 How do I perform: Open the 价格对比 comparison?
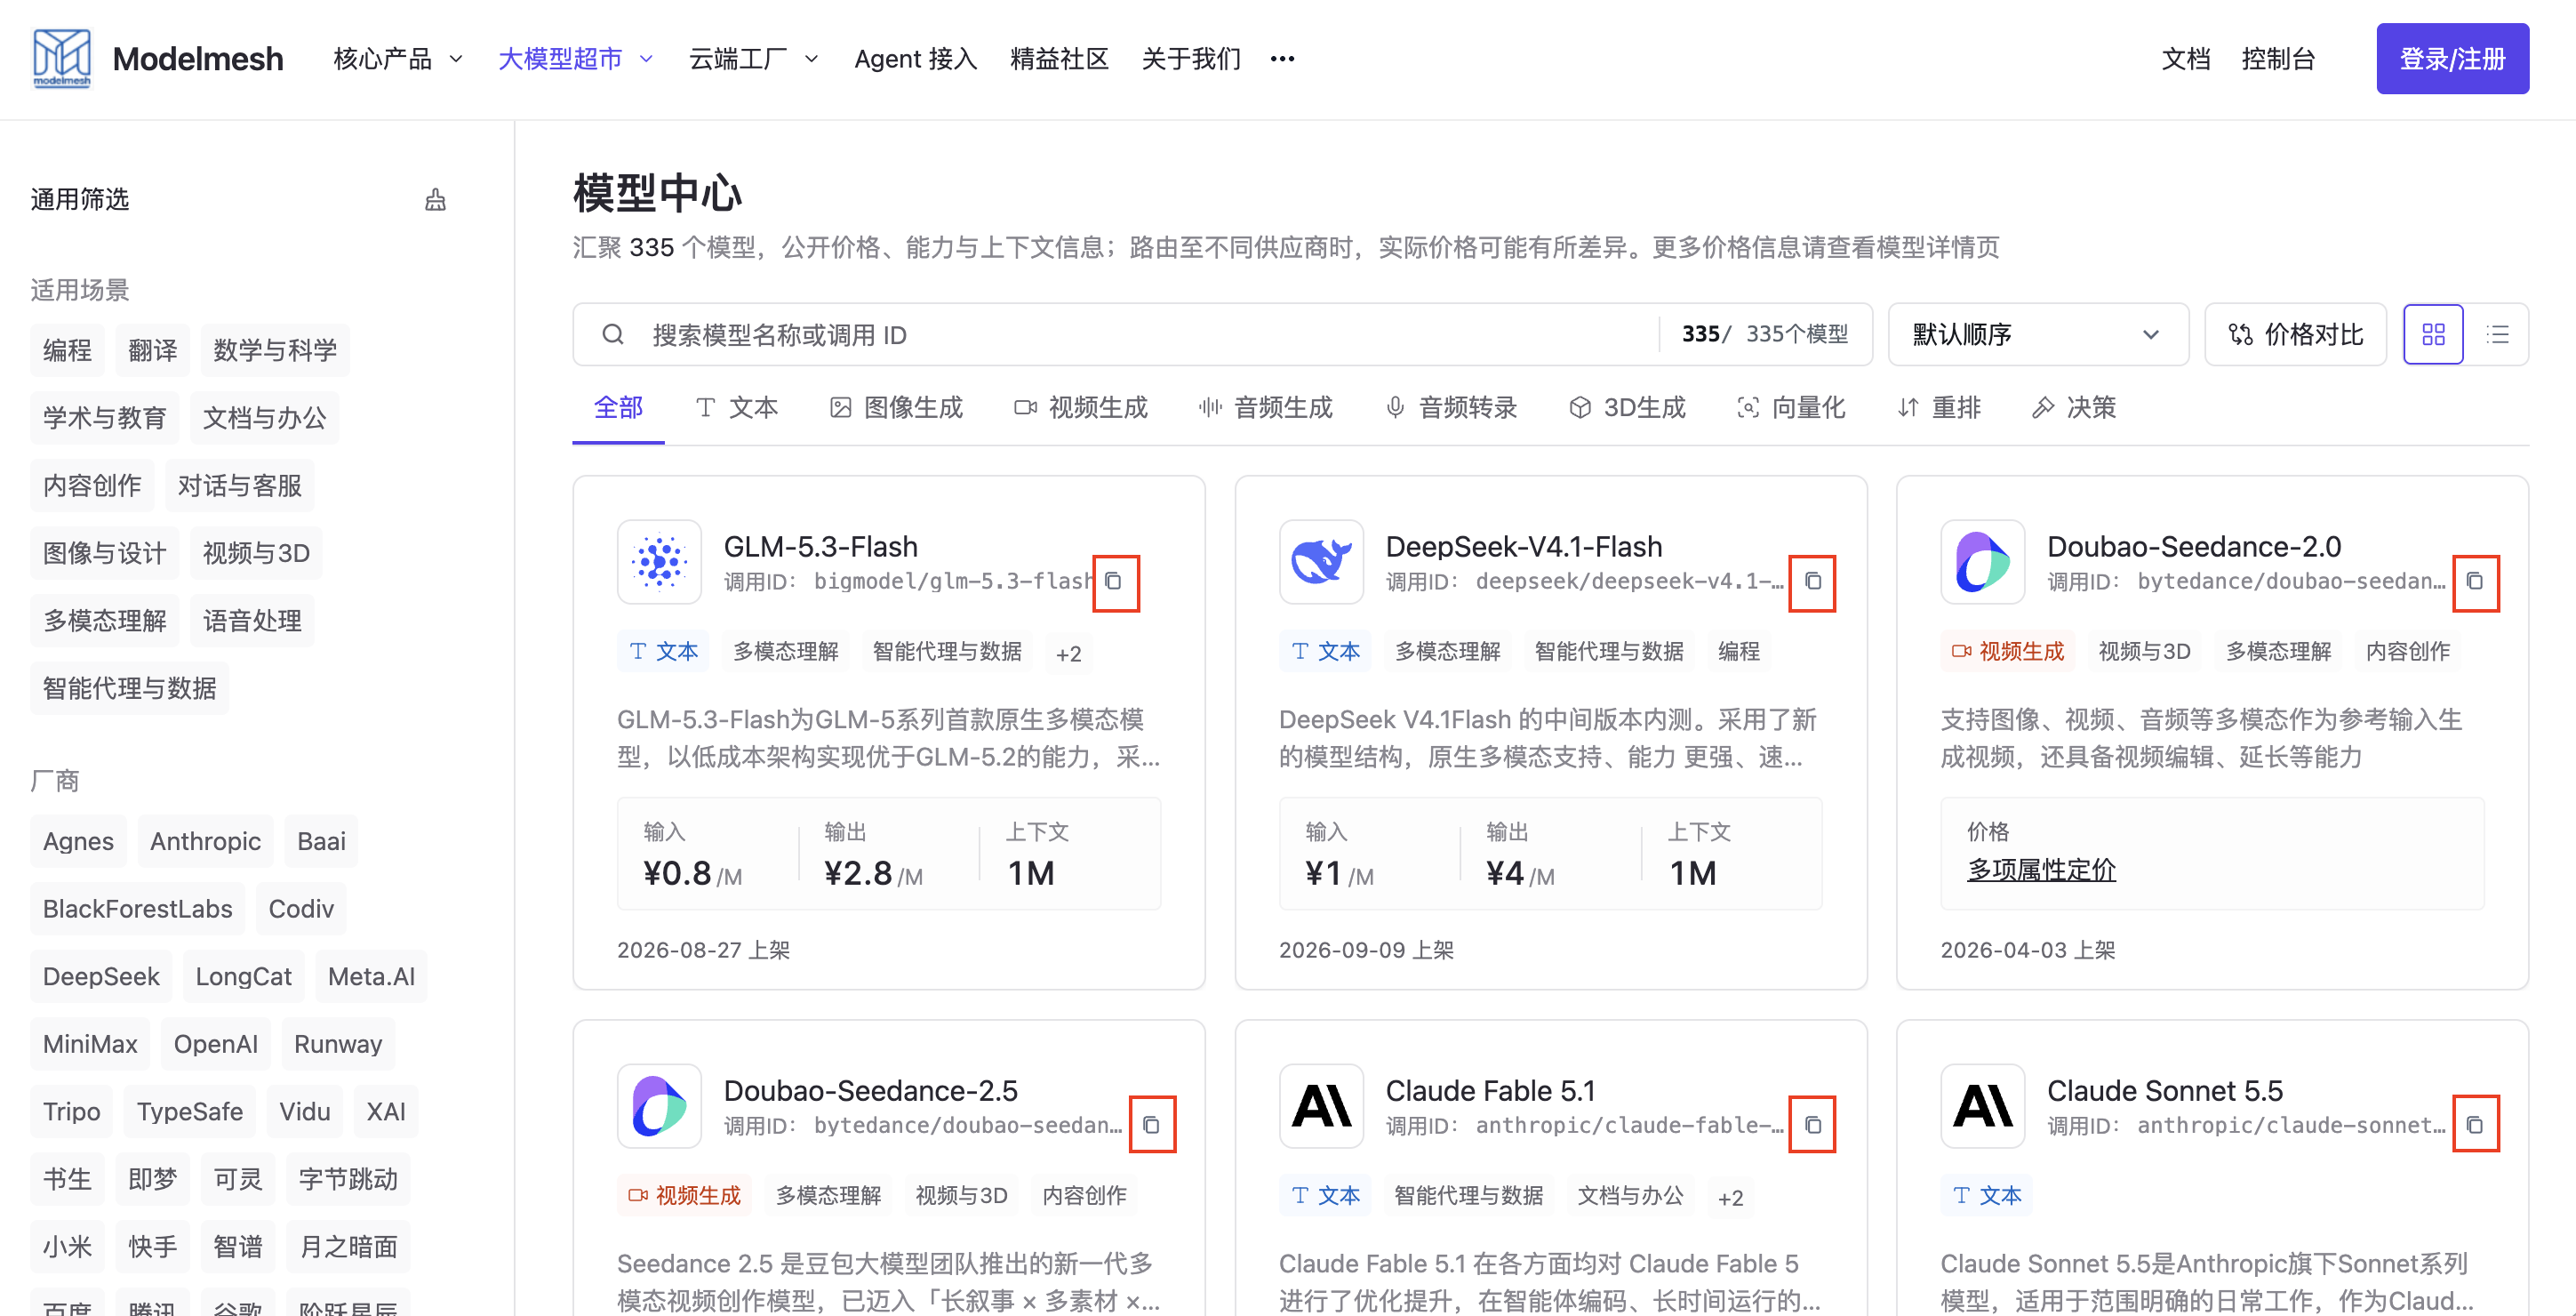coord(2295,335)
